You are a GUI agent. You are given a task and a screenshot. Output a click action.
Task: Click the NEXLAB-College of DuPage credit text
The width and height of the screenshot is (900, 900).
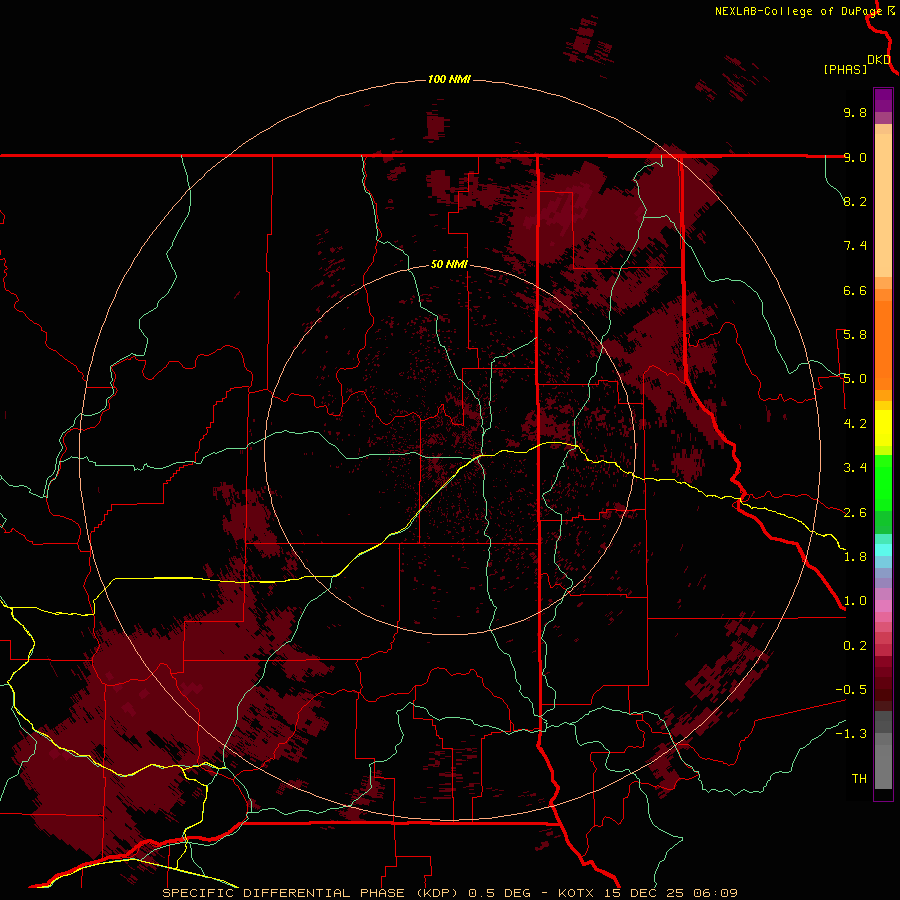pyautogui.click(x=798, y=11)
